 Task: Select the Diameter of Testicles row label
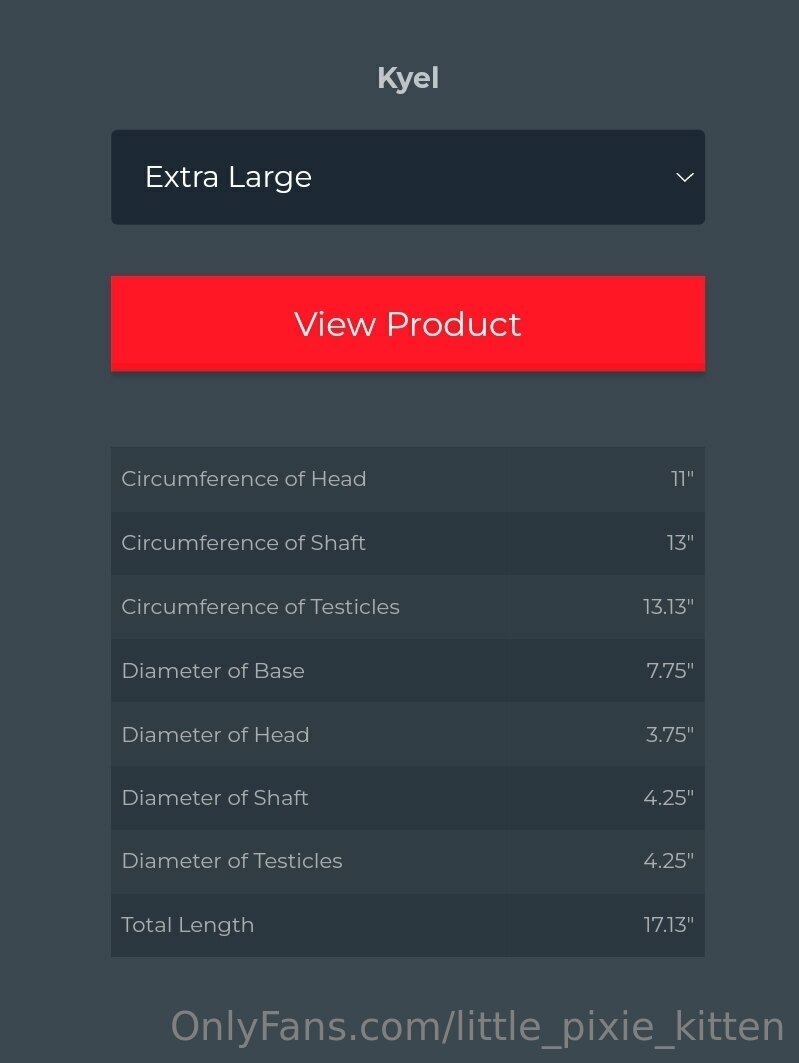click(232, 860)
